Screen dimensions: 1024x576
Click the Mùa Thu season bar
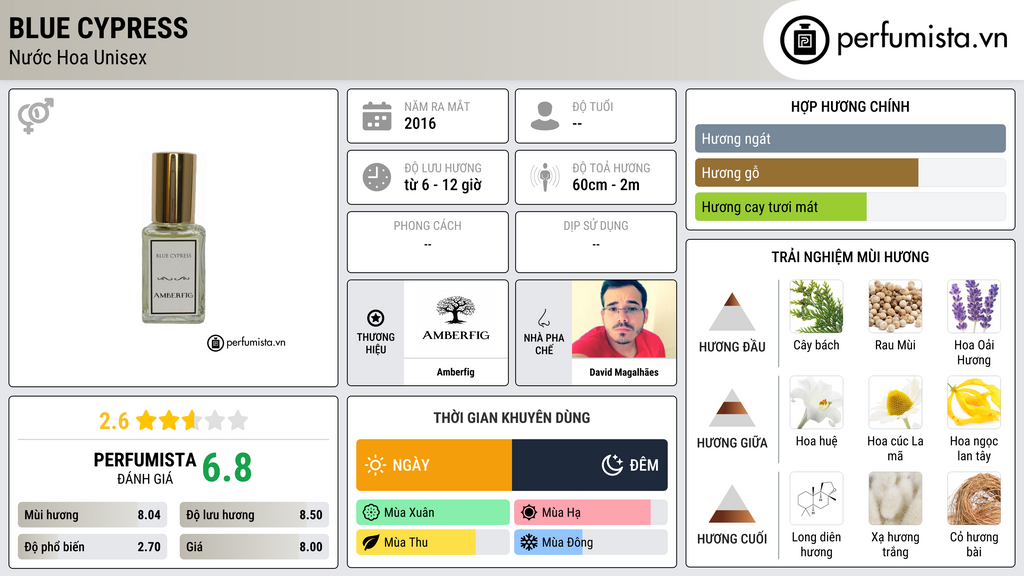click(433, 542)
